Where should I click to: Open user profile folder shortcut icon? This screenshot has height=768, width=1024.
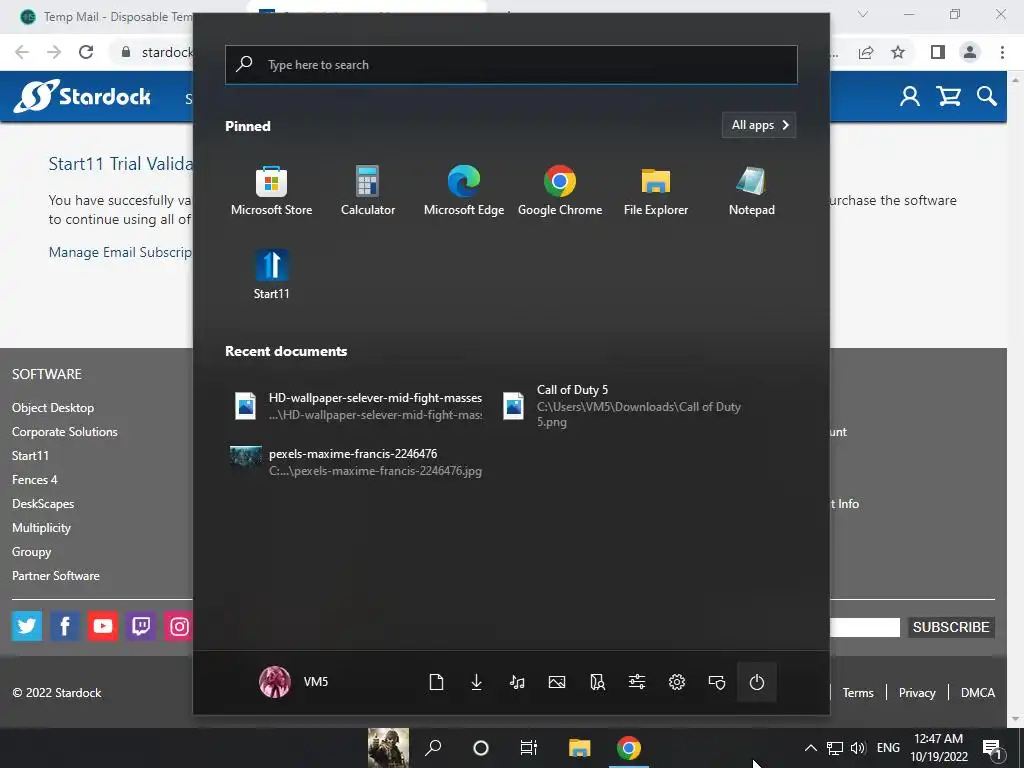(x=597, y=682)
